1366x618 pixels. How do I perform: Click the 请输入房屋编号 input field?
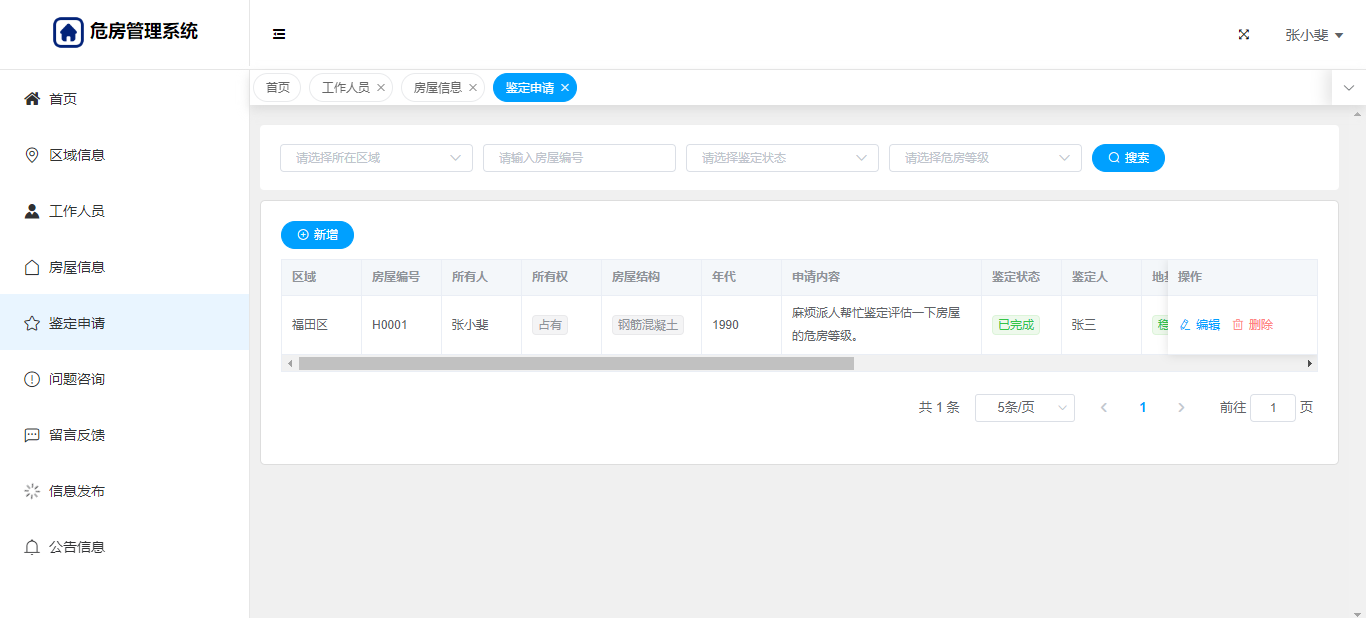pos(579,158)
